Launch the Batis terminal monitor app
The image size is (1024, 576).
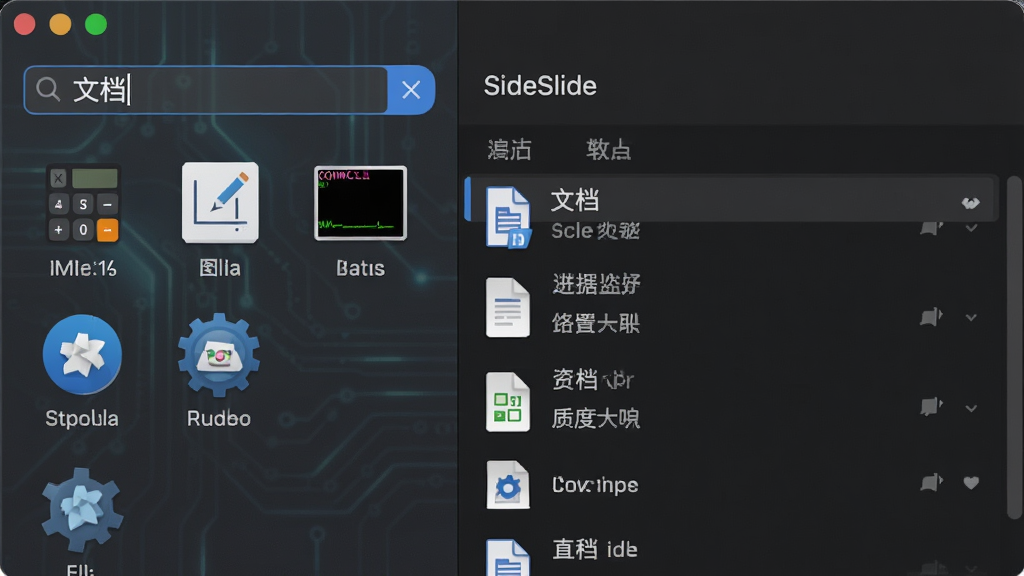(360, 203)
